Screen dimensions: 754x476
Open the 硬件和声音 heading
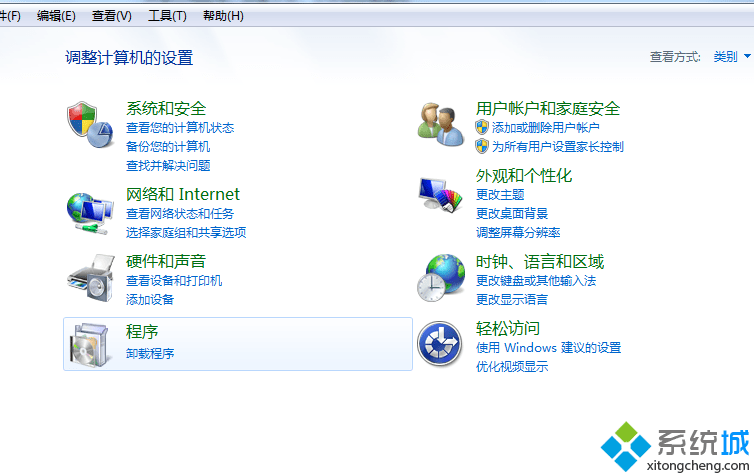pos(166,261)
